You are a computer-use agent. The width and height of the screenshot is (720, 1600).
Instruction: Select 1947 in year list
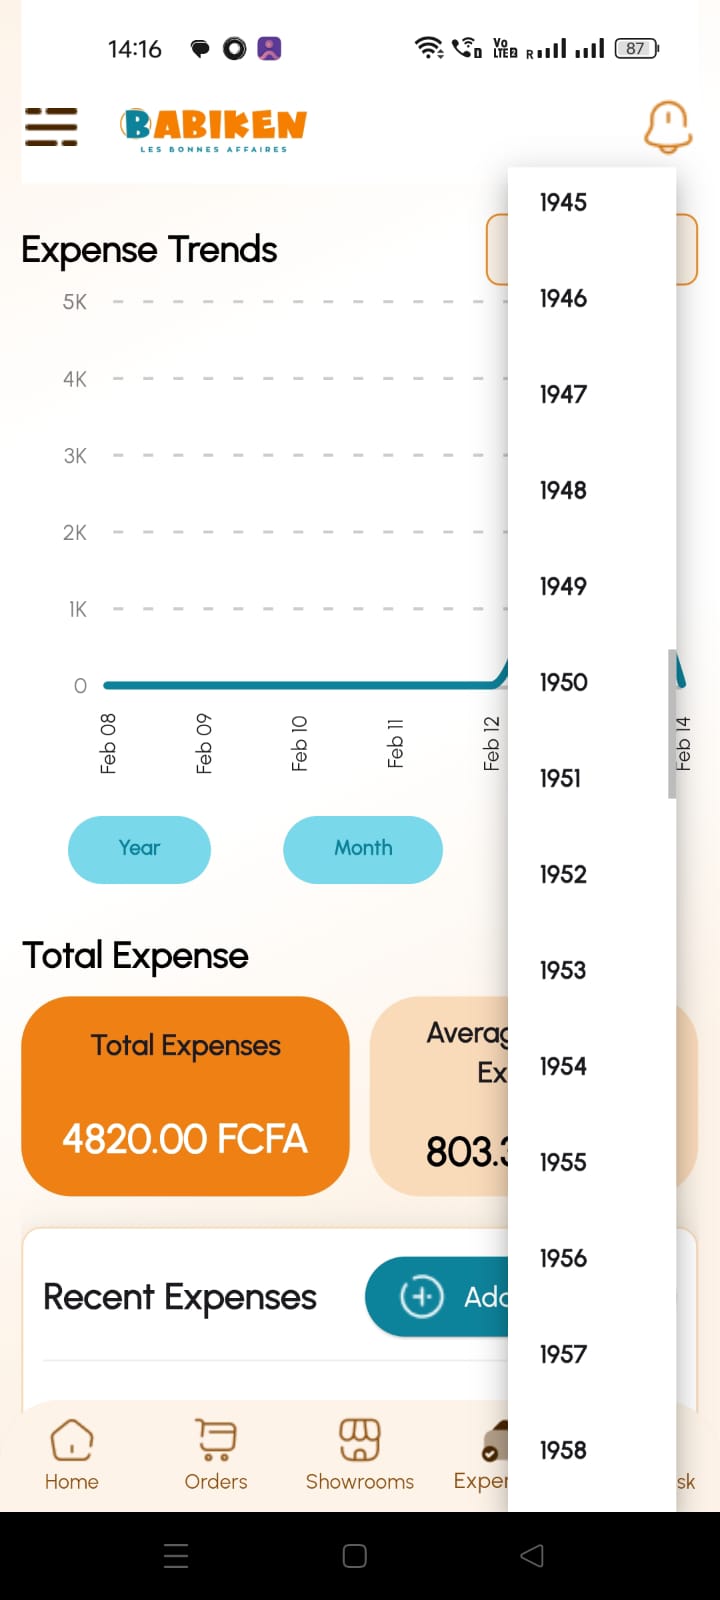click(x=563, y=395)
